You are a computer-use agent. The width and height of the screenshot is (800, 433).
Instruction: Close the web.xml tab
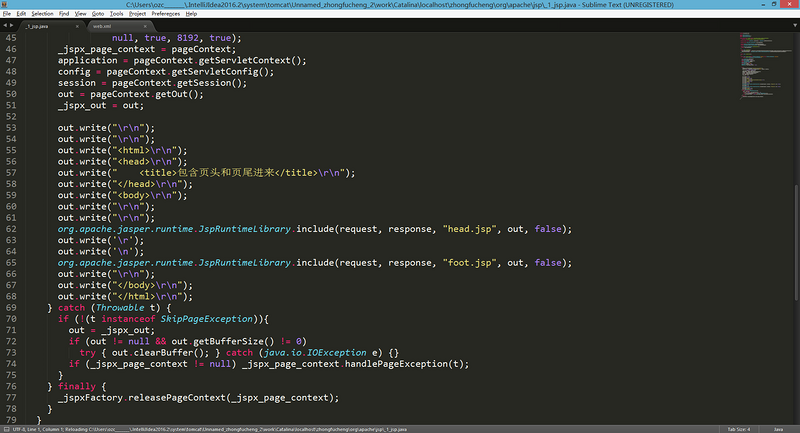145,26
